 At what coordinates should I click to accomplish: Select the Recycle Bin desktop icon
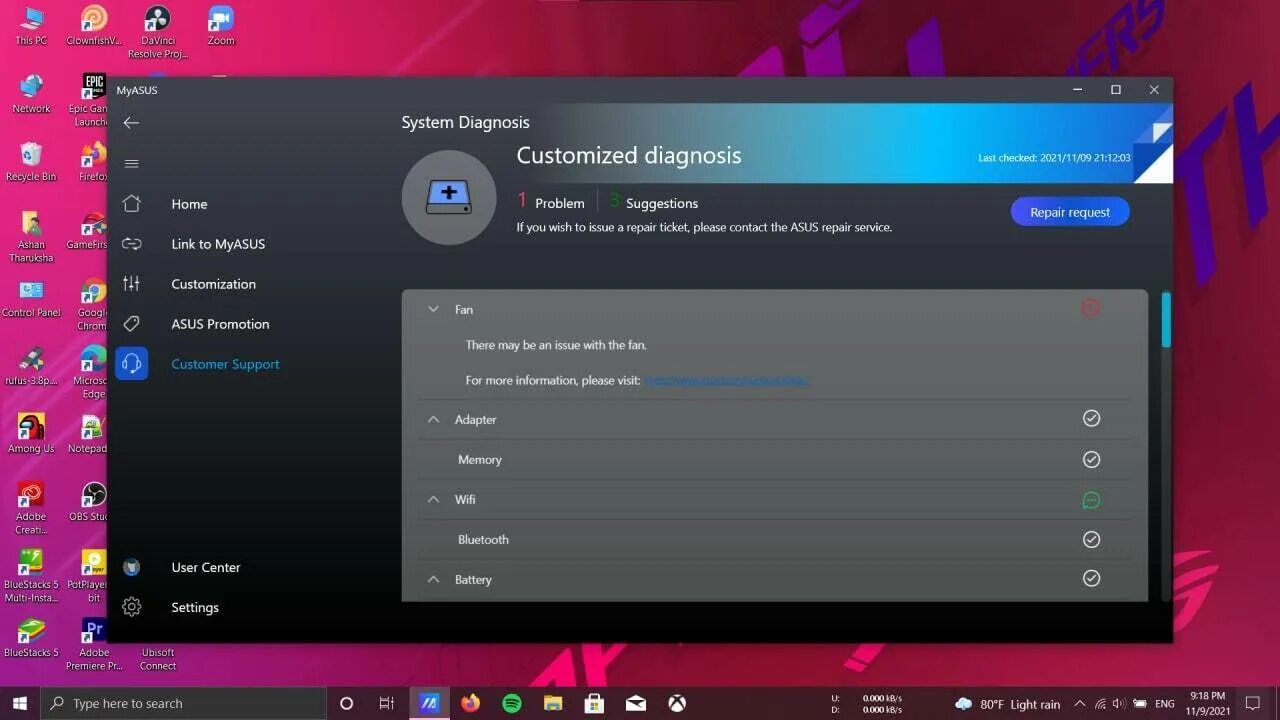click(x=31, y=162)
